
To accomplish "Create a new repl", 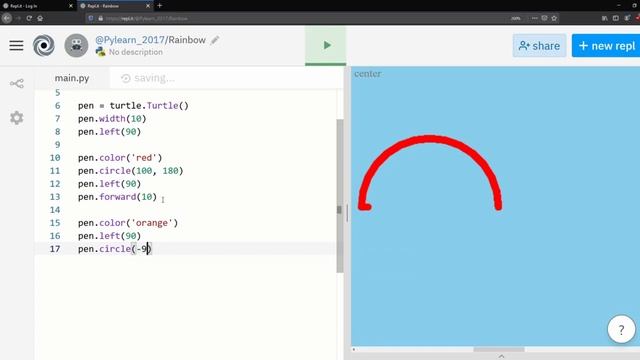I will coord(606,46).
